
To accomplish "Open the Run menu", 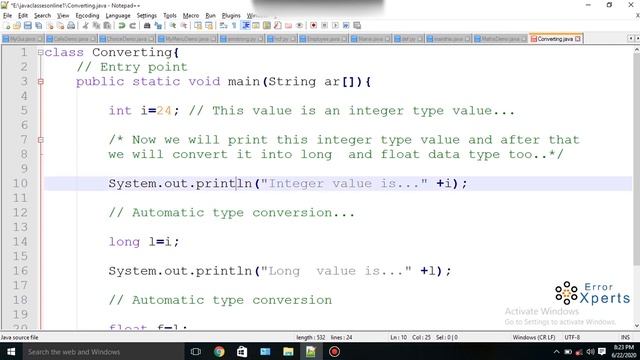I will 210,16.
